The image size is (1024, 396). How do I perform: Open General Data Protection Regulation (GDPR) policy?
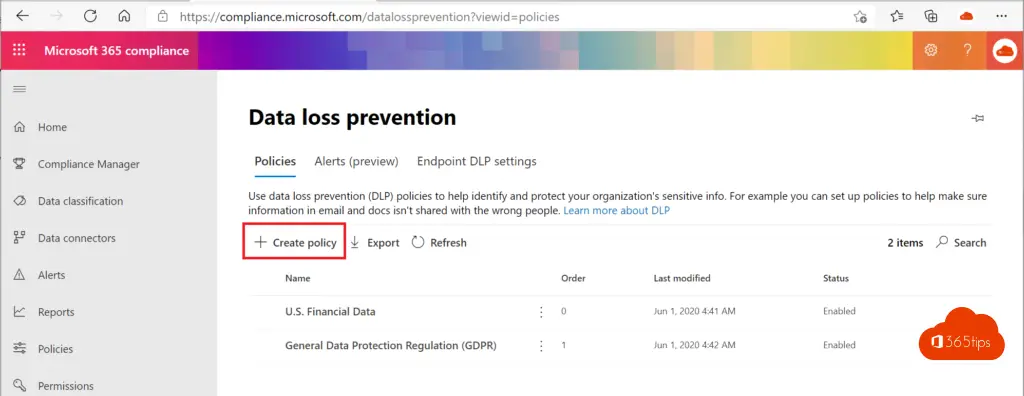[x=391, y=345]
